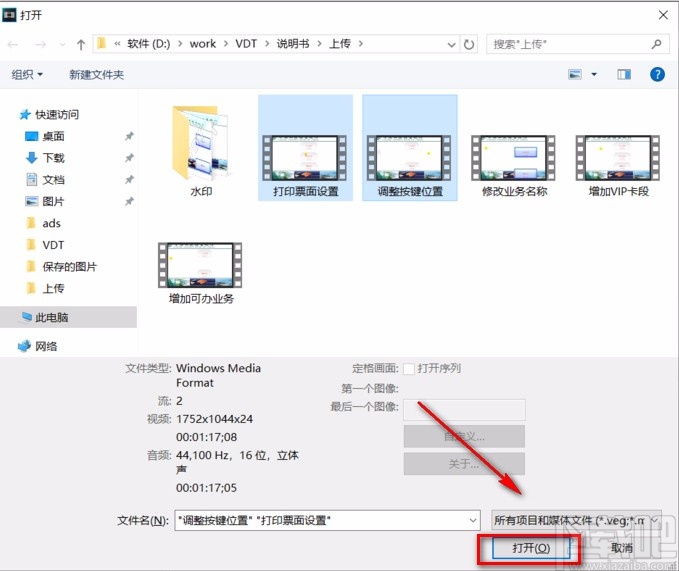Enable the 打开序列 checkbox

pos(408,369)
